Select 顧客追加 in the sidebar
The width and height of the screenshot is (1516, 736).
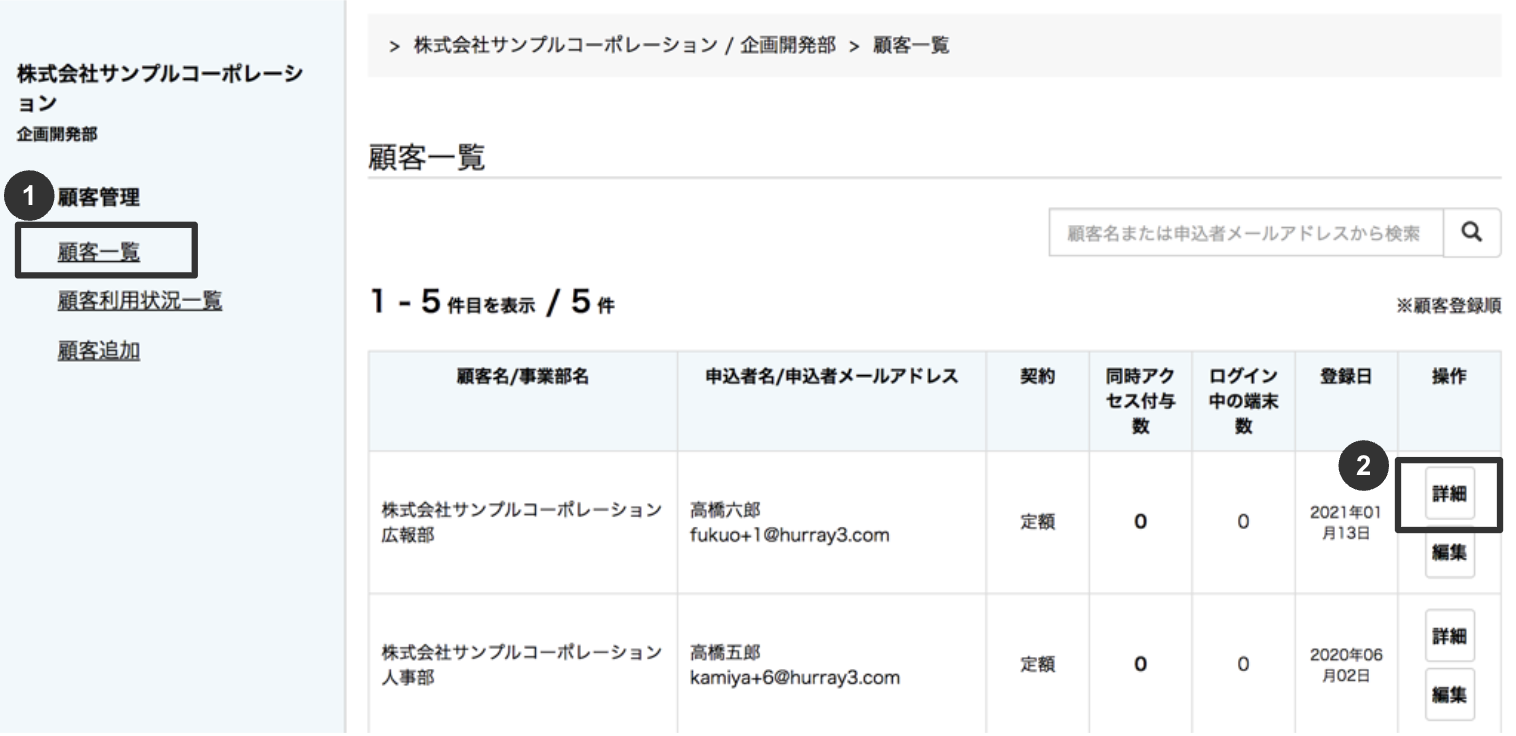click(x=97, y=350)
